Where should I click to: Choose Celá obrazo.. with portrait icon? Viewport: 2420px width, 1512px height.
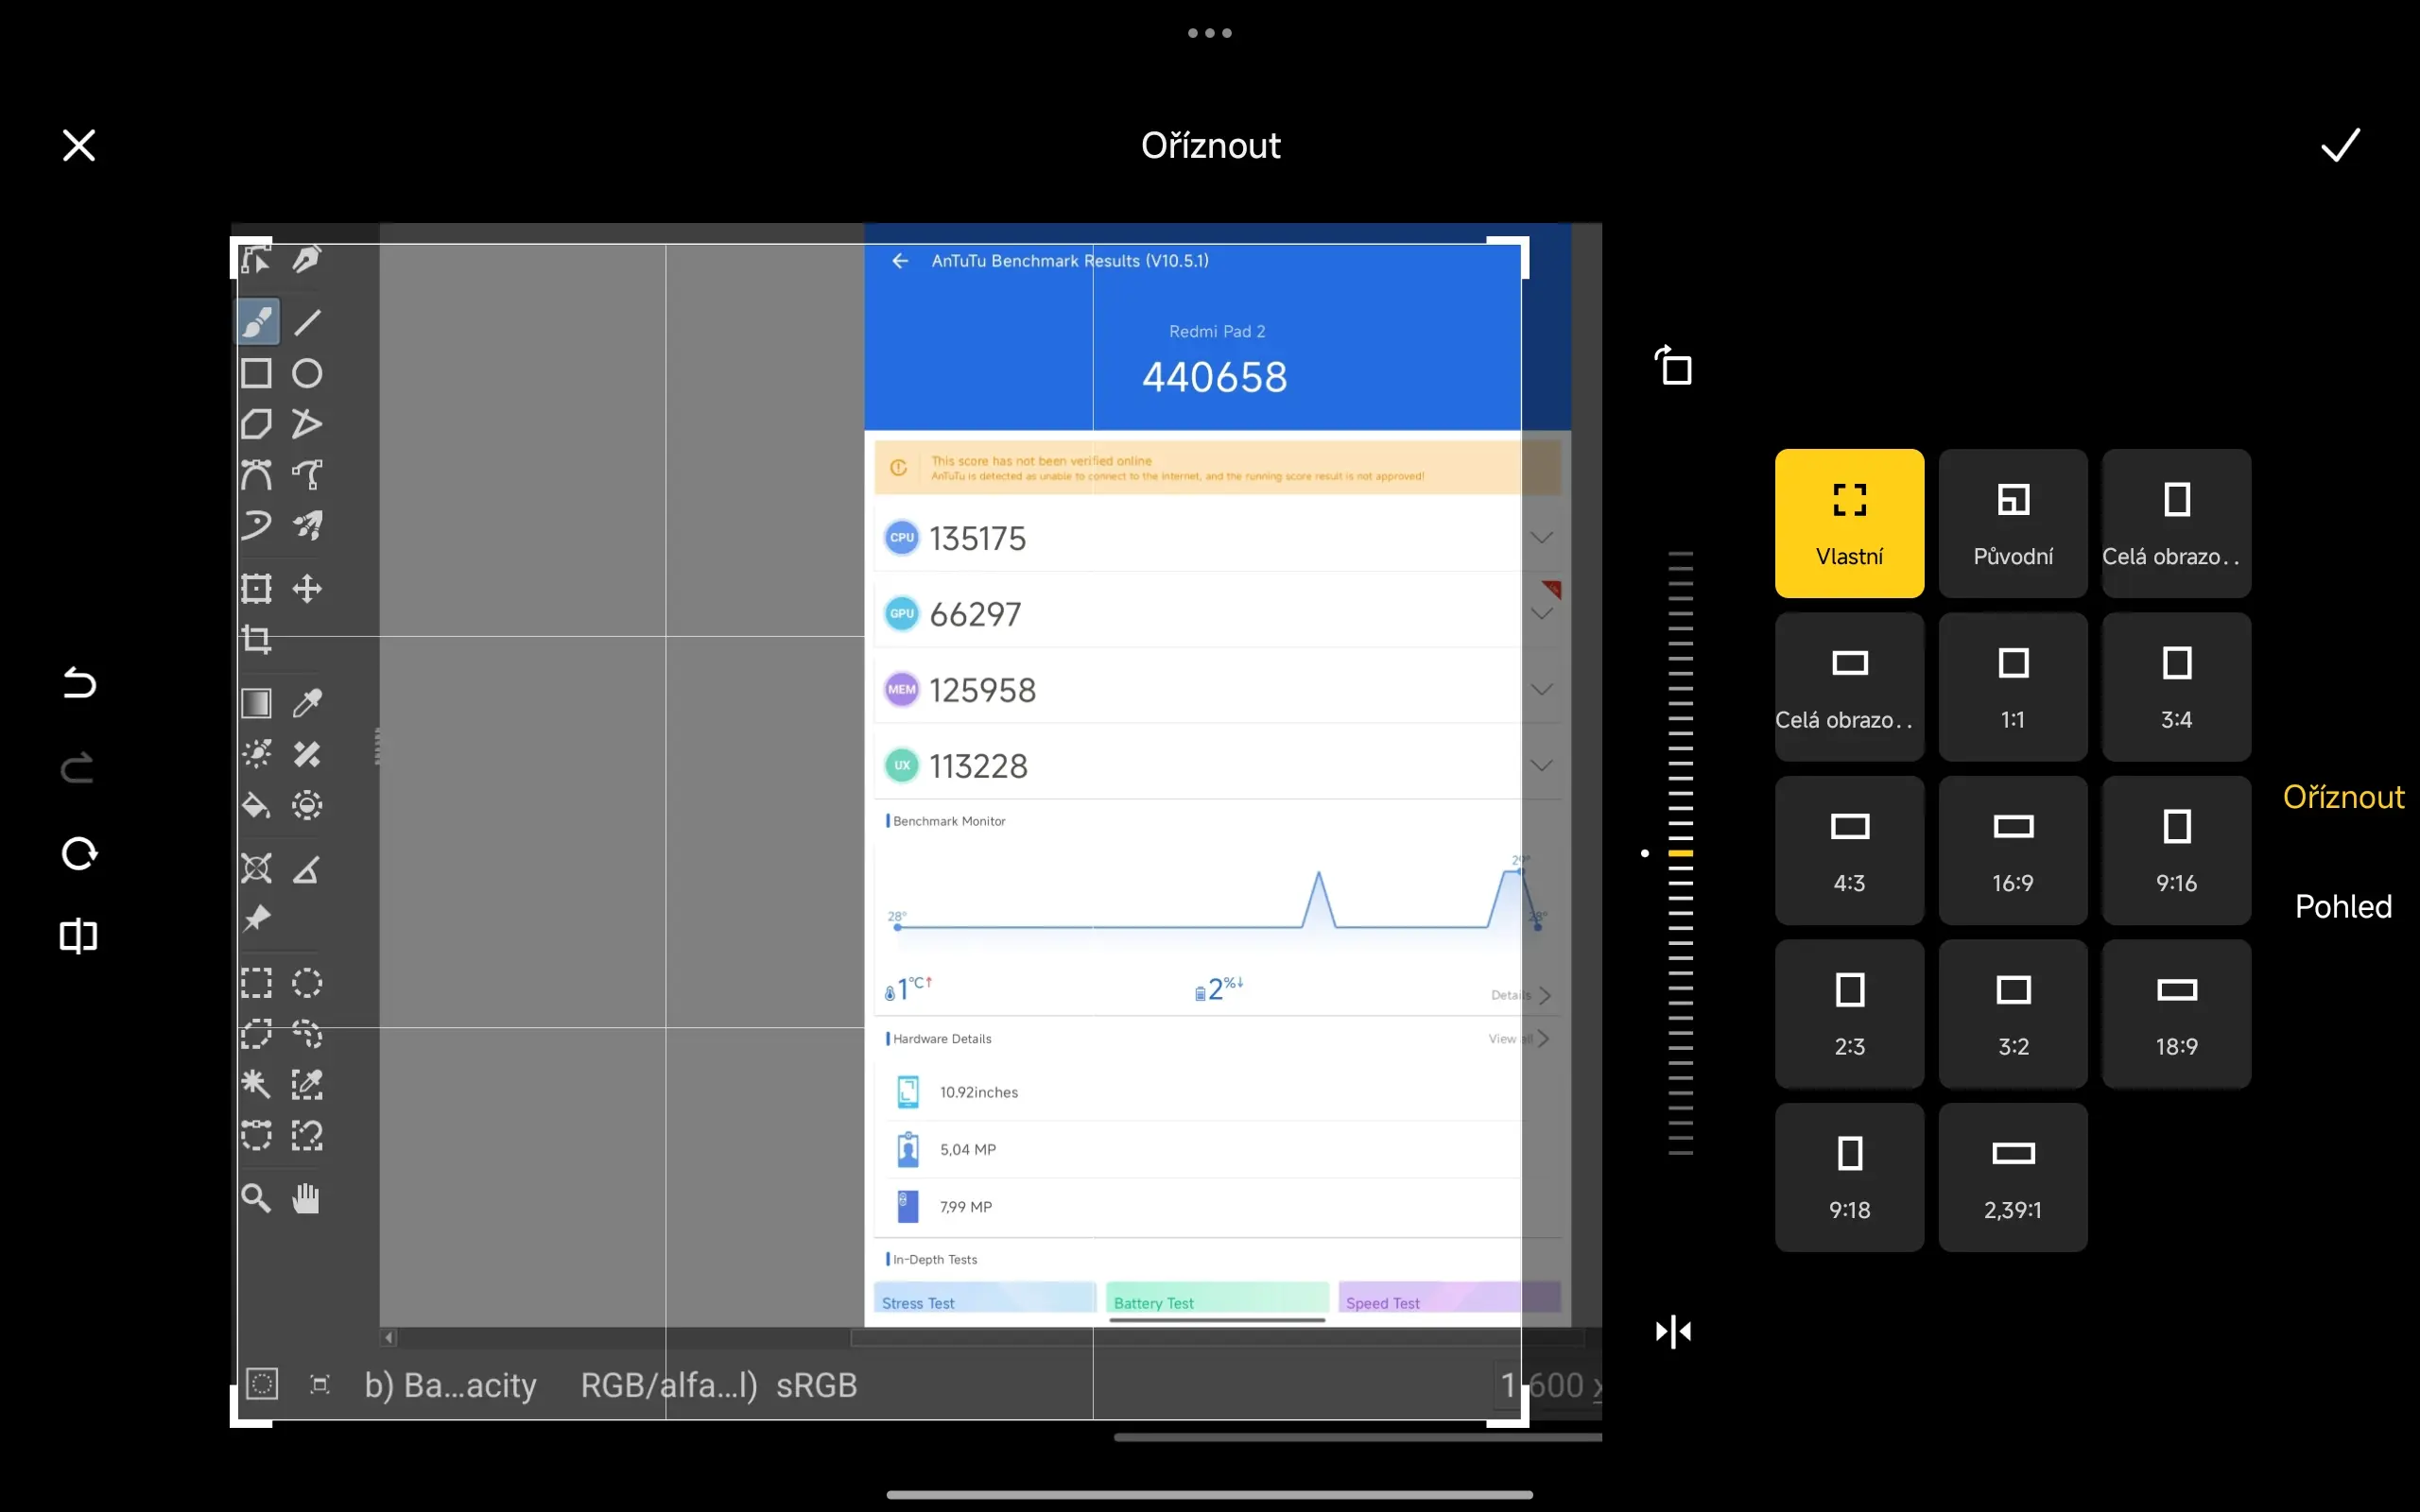point(2176,523)
